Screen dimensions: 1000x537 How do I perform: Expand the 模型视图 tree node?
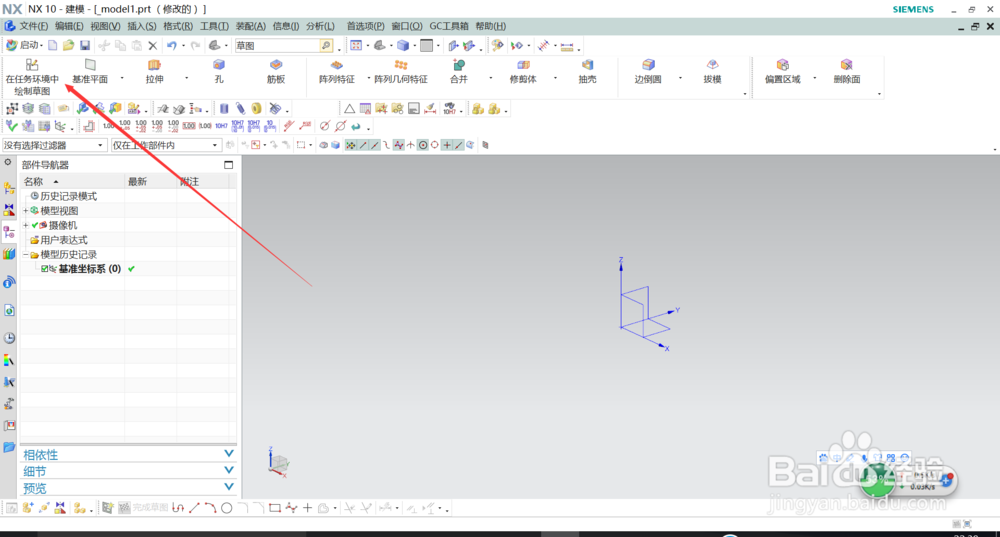tap(26, 210)
